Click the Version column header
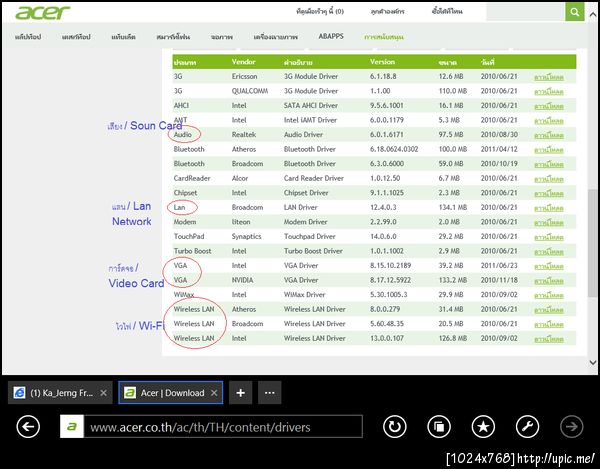 [x=382, y=62]
